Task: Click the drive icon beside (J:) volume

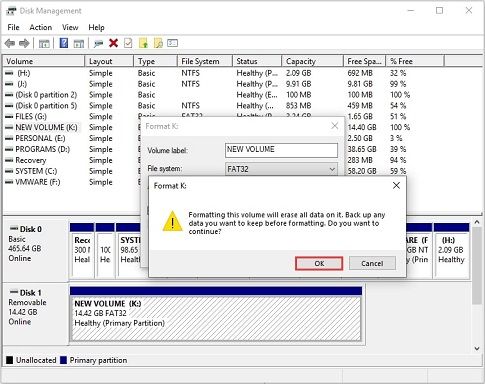Action: 9,84
